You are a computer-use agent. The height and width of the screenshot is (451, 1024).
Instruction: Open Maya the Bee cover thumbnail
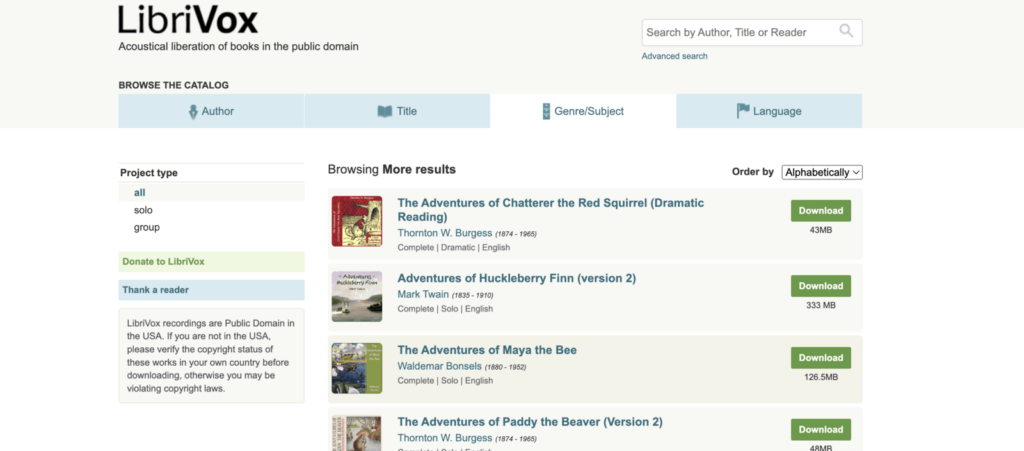coord(357,368)
